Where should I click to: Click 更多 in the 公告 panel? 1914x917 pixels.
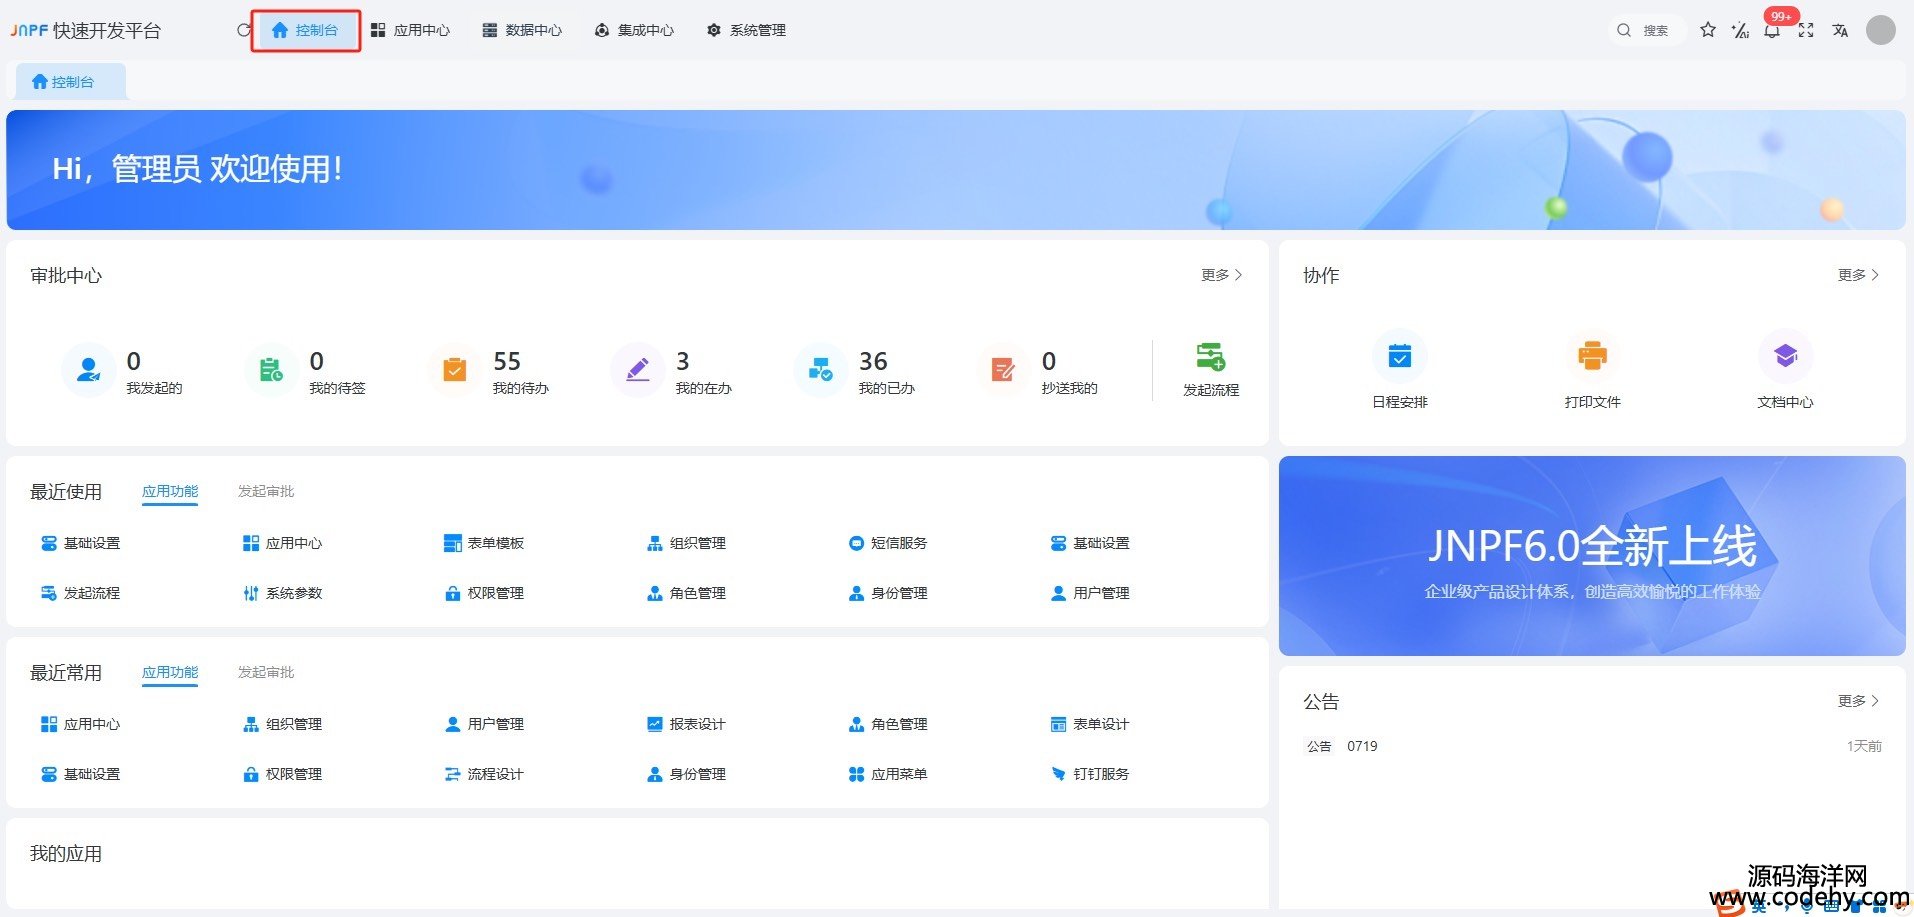pyautogui.click(x=1858, y=701)
